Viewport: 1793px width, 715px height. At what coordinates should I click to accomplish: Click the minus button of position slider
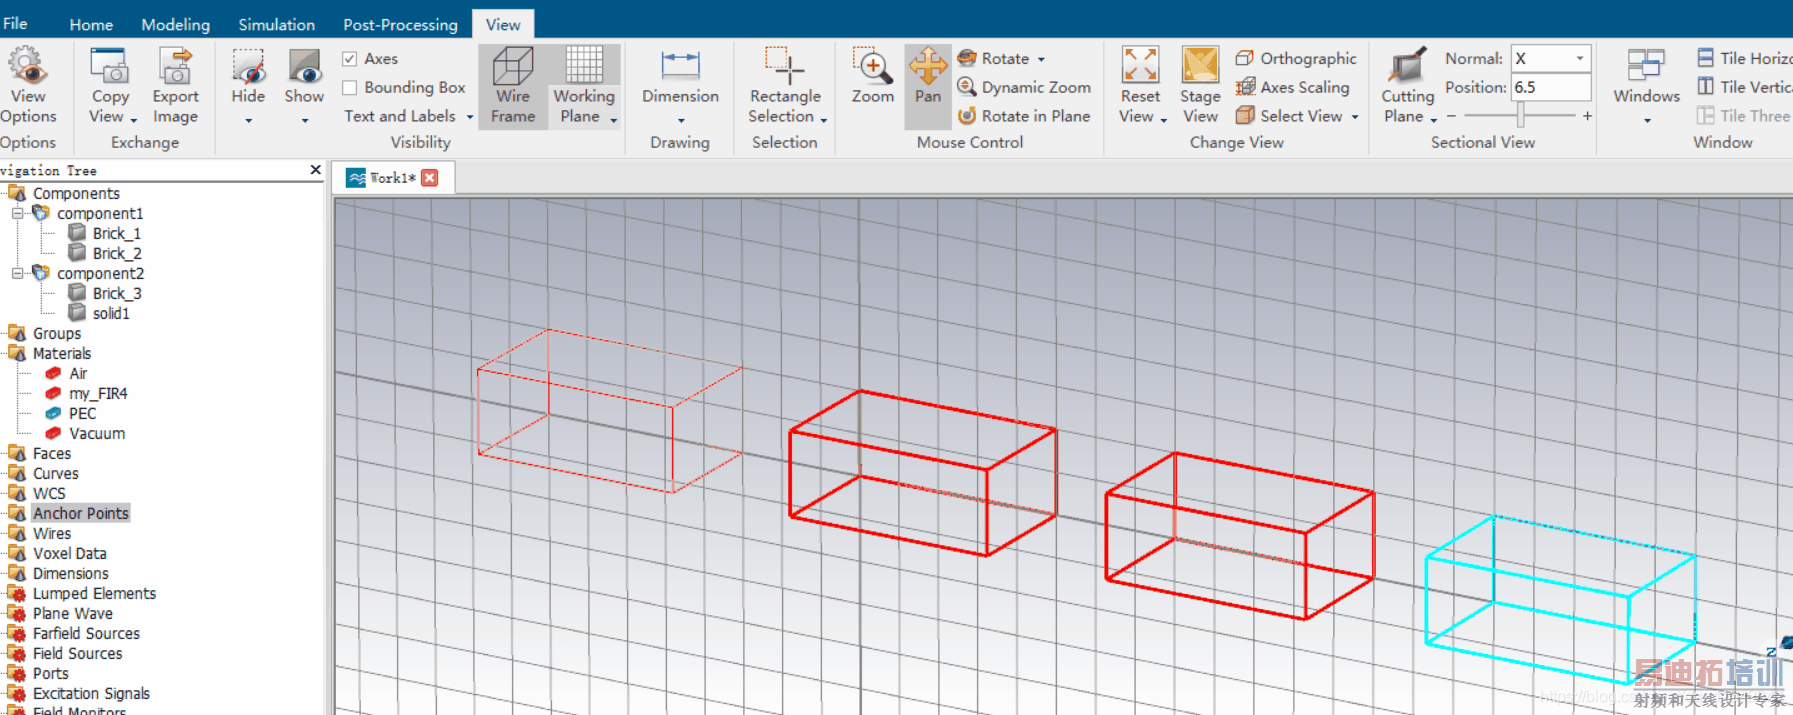[x=1452, y=116]
